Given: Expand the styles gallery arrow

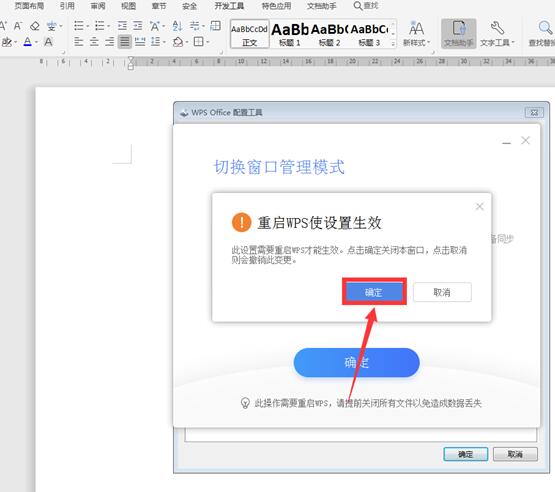Looking at the screenshot, I should click(393, 44).
